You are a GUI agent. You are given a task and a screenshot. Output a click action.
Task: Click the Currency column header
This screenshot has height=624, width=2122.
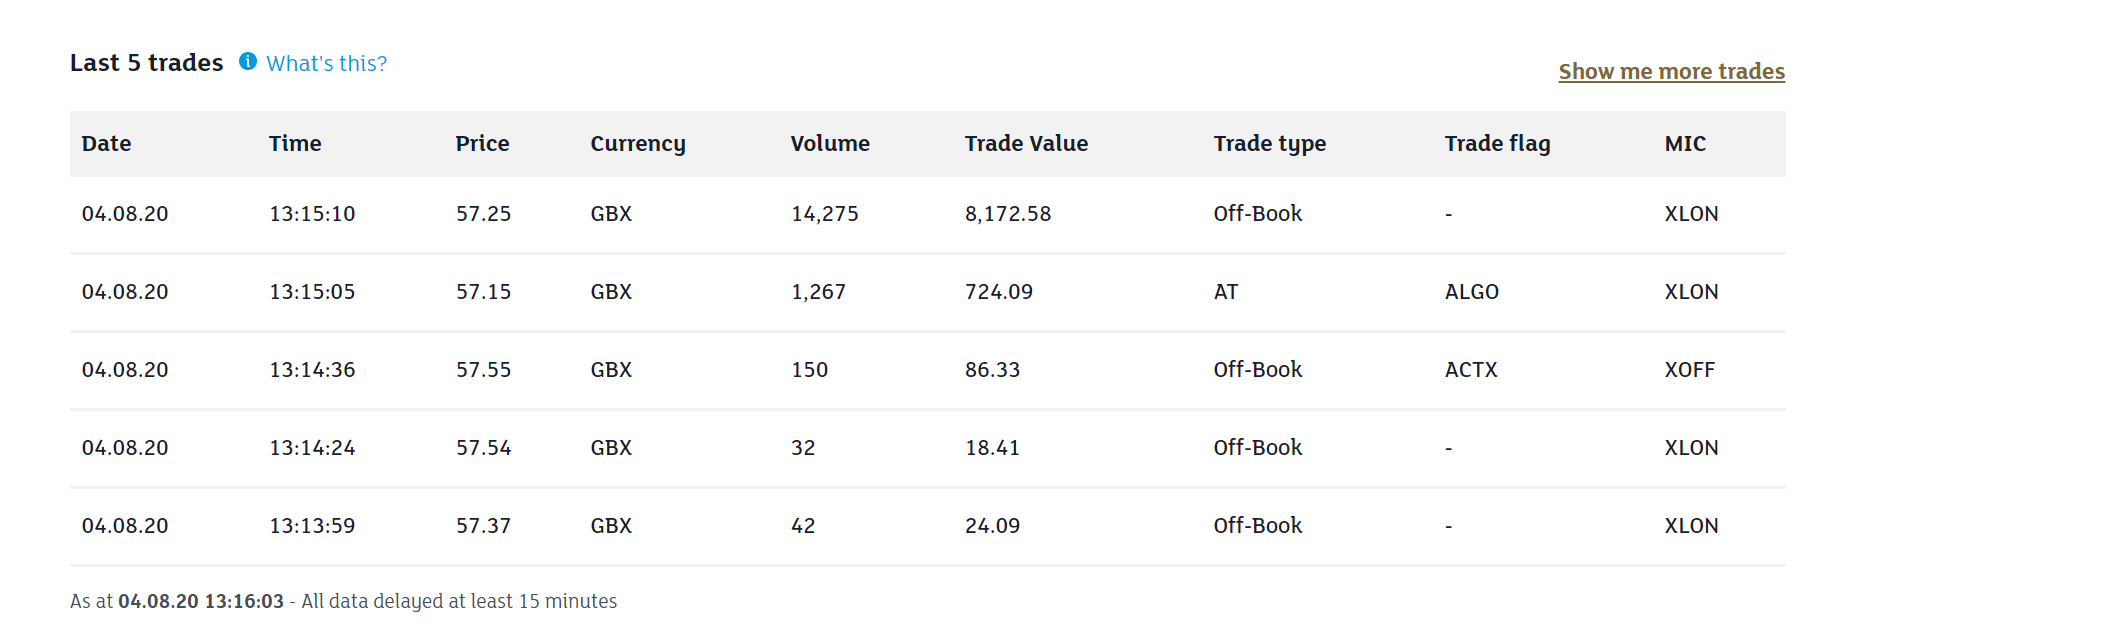click(x=638, y=144)
